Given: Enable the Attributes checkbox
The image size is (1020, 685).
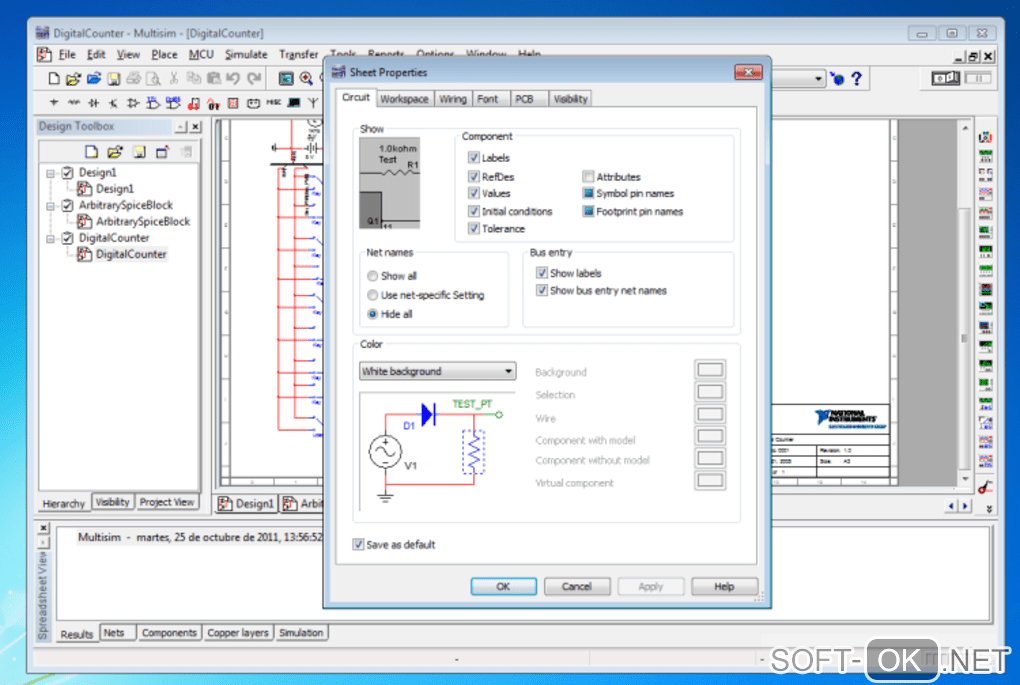Looking at the screenshot, I should click(x=588, y=177).
